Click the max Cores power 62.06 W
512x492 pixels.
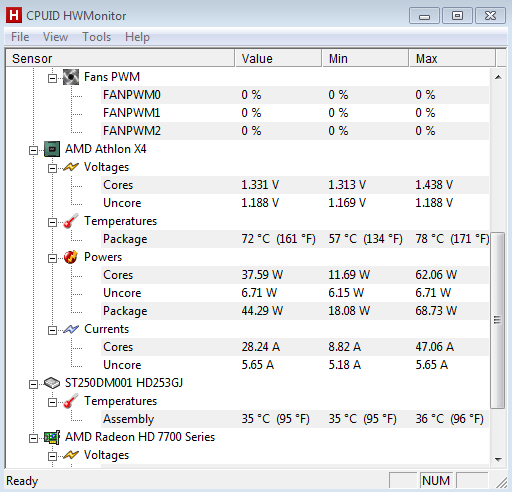click(436, 275)
